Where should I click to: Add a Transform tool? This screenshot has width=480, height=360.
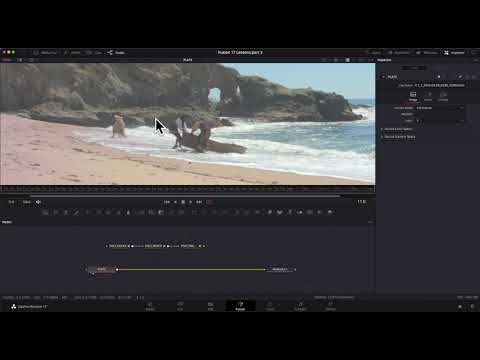pos(181,212)
